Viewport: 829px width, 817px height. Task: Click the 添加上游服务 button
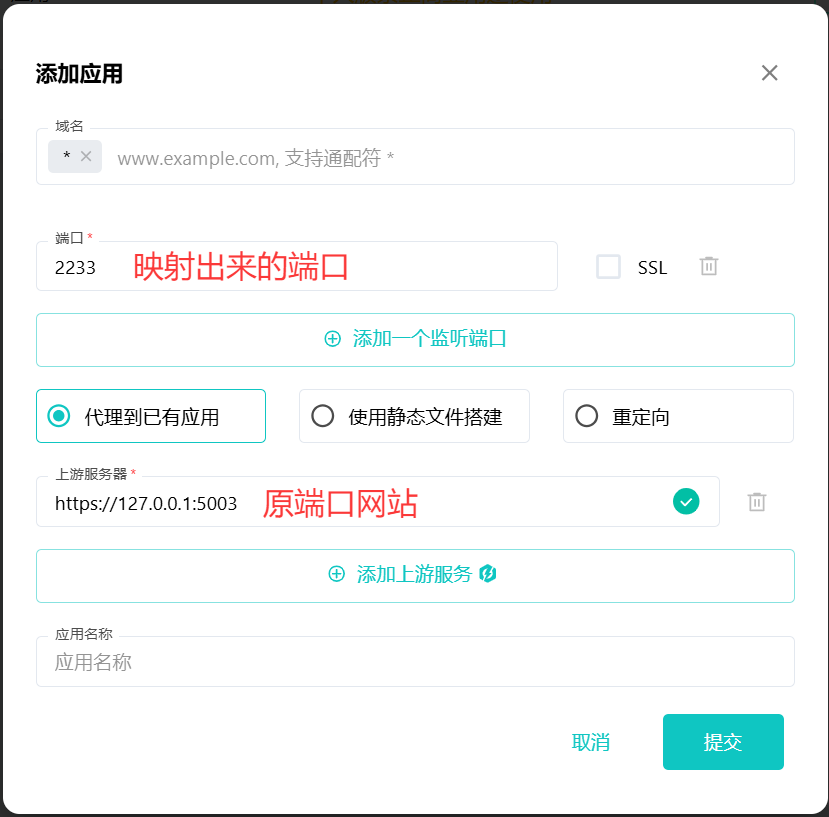coord(415,575)
